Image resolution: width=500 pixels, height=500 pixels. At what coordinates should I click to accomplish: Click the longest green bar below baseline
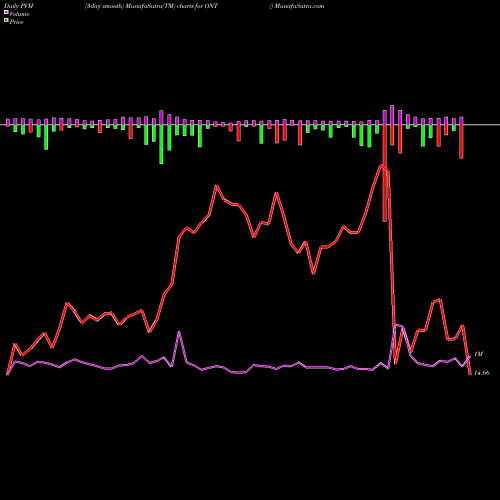point(161,144)
